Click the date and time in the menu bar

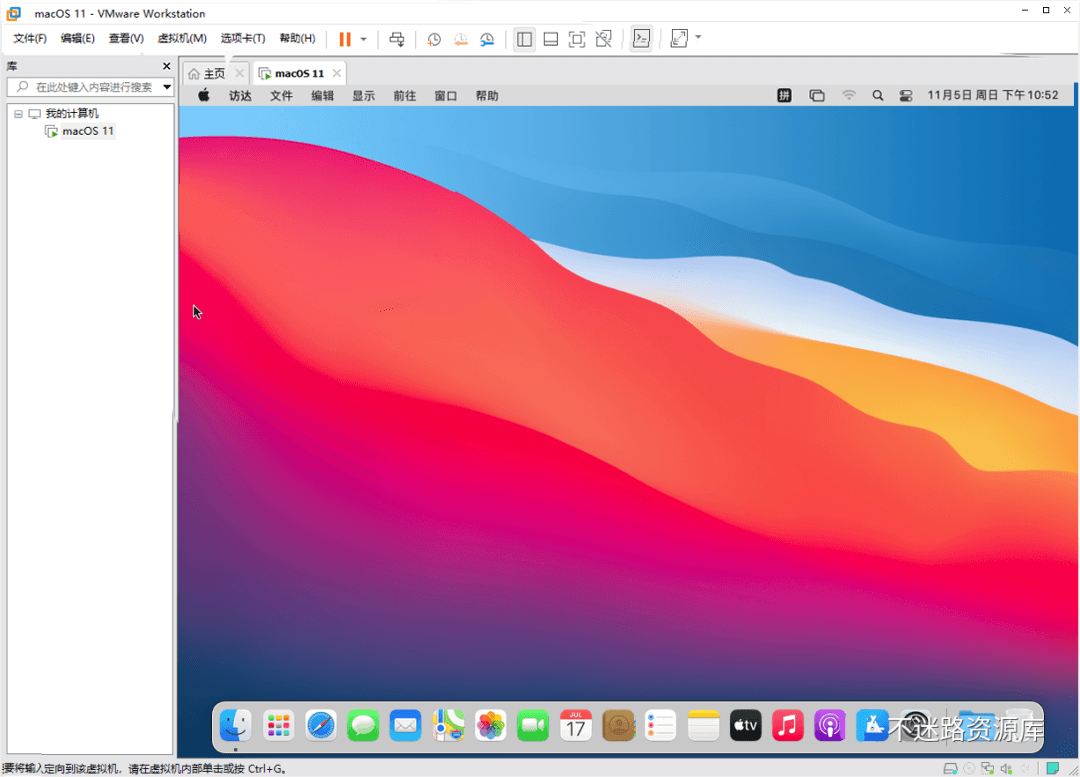pos(993,95)
